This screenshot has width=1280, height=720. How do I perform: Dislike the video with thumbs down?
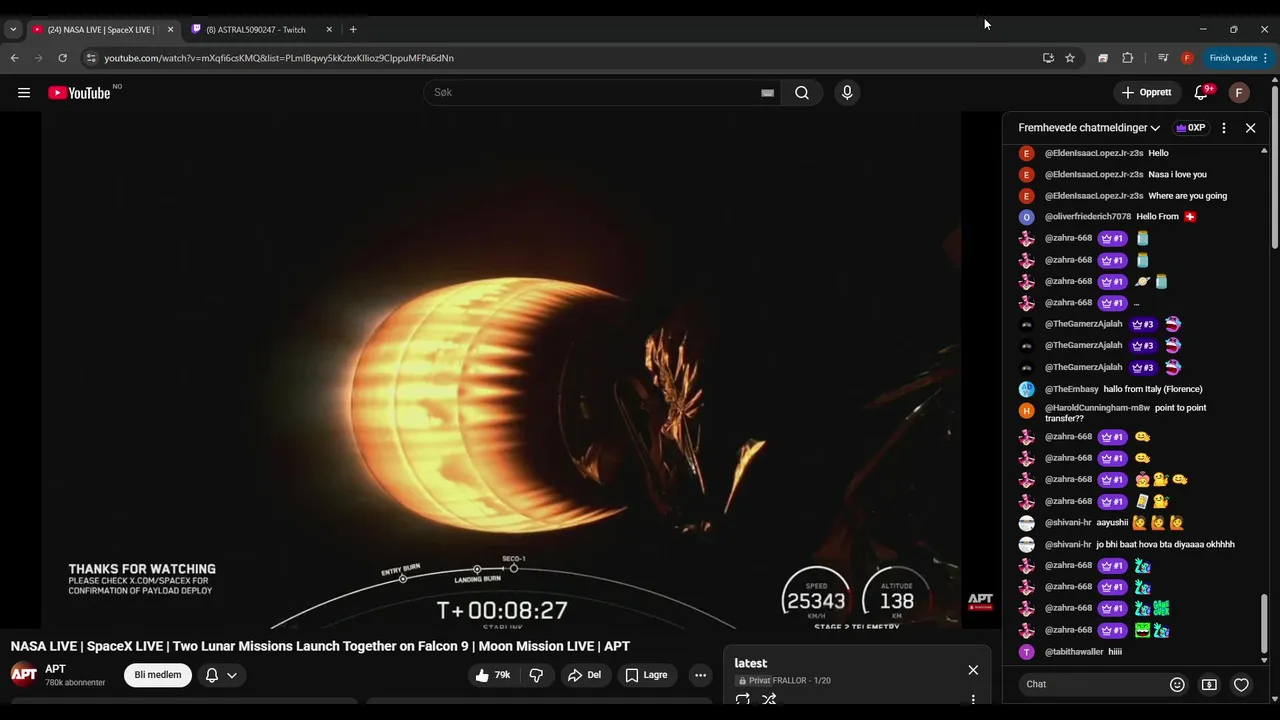(x=536, y=675)
